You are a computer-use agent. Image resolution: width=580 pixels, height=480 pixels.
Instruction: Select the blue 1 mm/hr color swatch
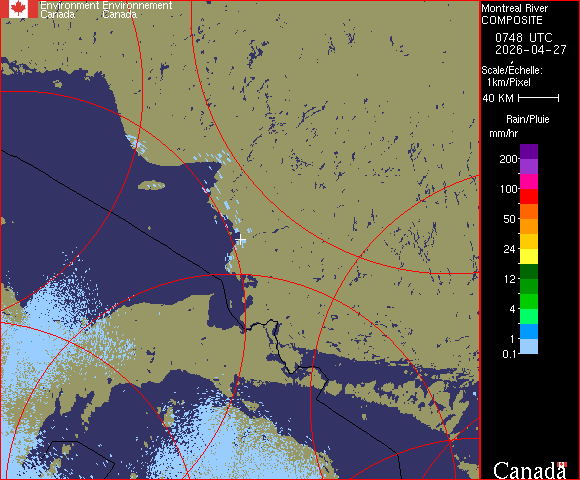529,332
